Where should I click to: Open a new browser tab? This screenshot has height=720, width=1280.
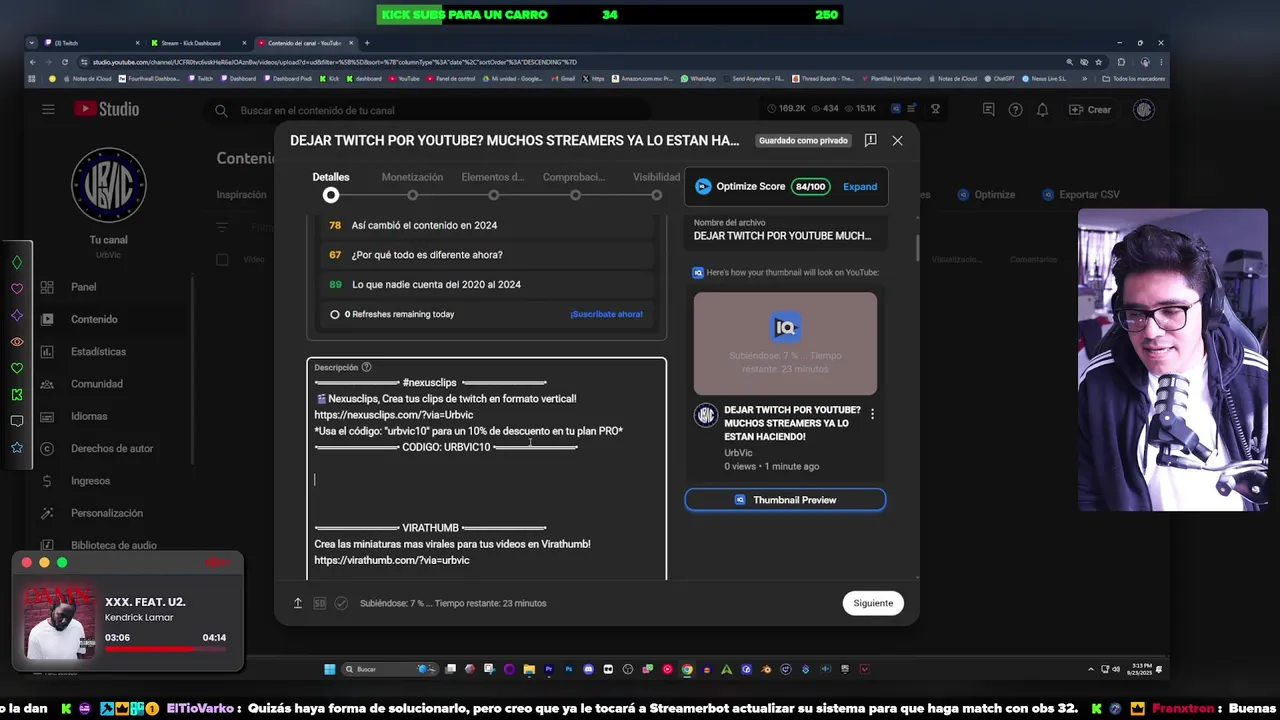coord(367,43)
